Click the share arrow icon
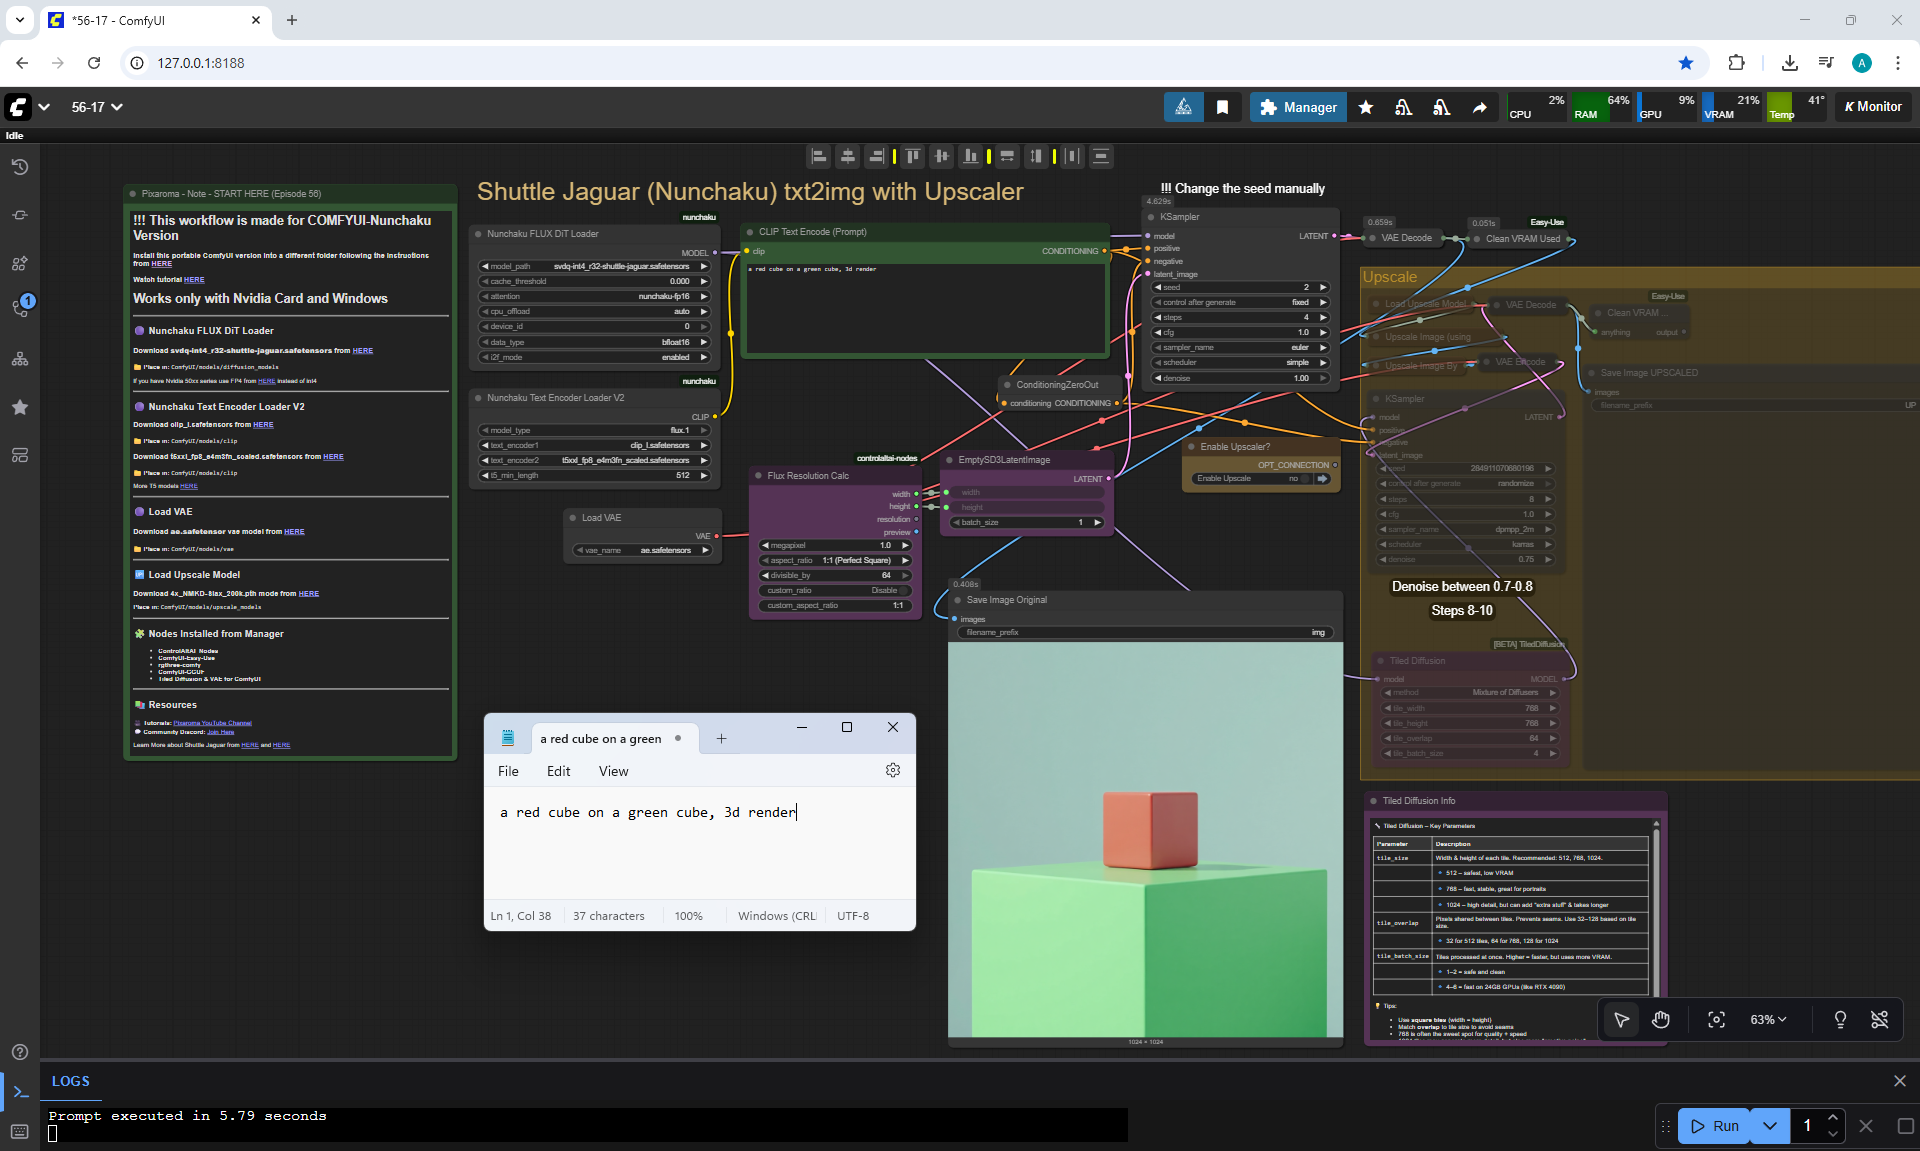Viewport: 1920px width, 1151px height. point(1479,107)
